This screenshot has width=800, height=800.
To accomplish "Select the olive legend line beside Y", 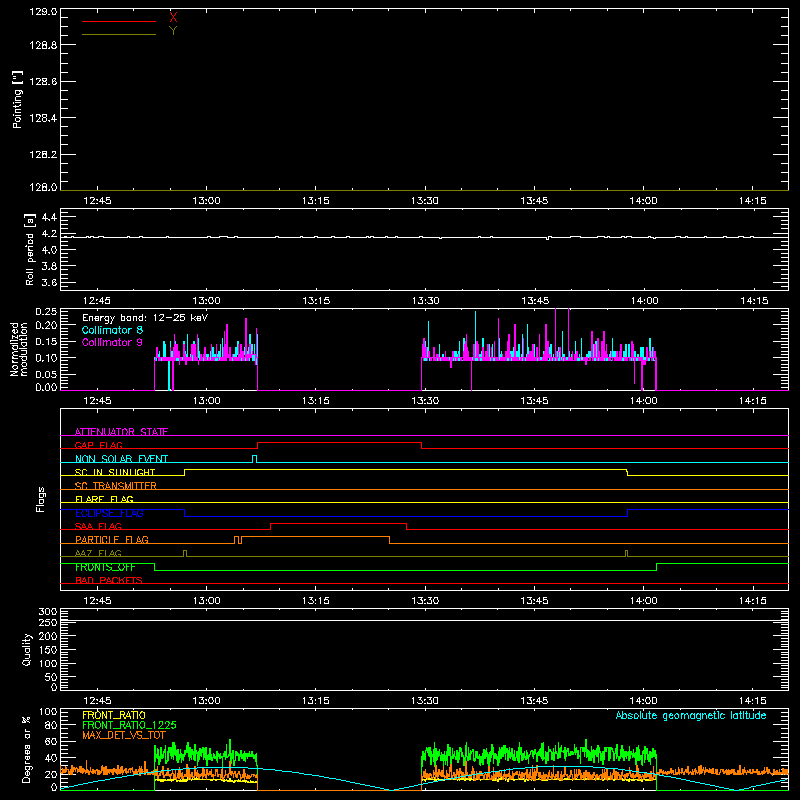I will pos(119,35).
